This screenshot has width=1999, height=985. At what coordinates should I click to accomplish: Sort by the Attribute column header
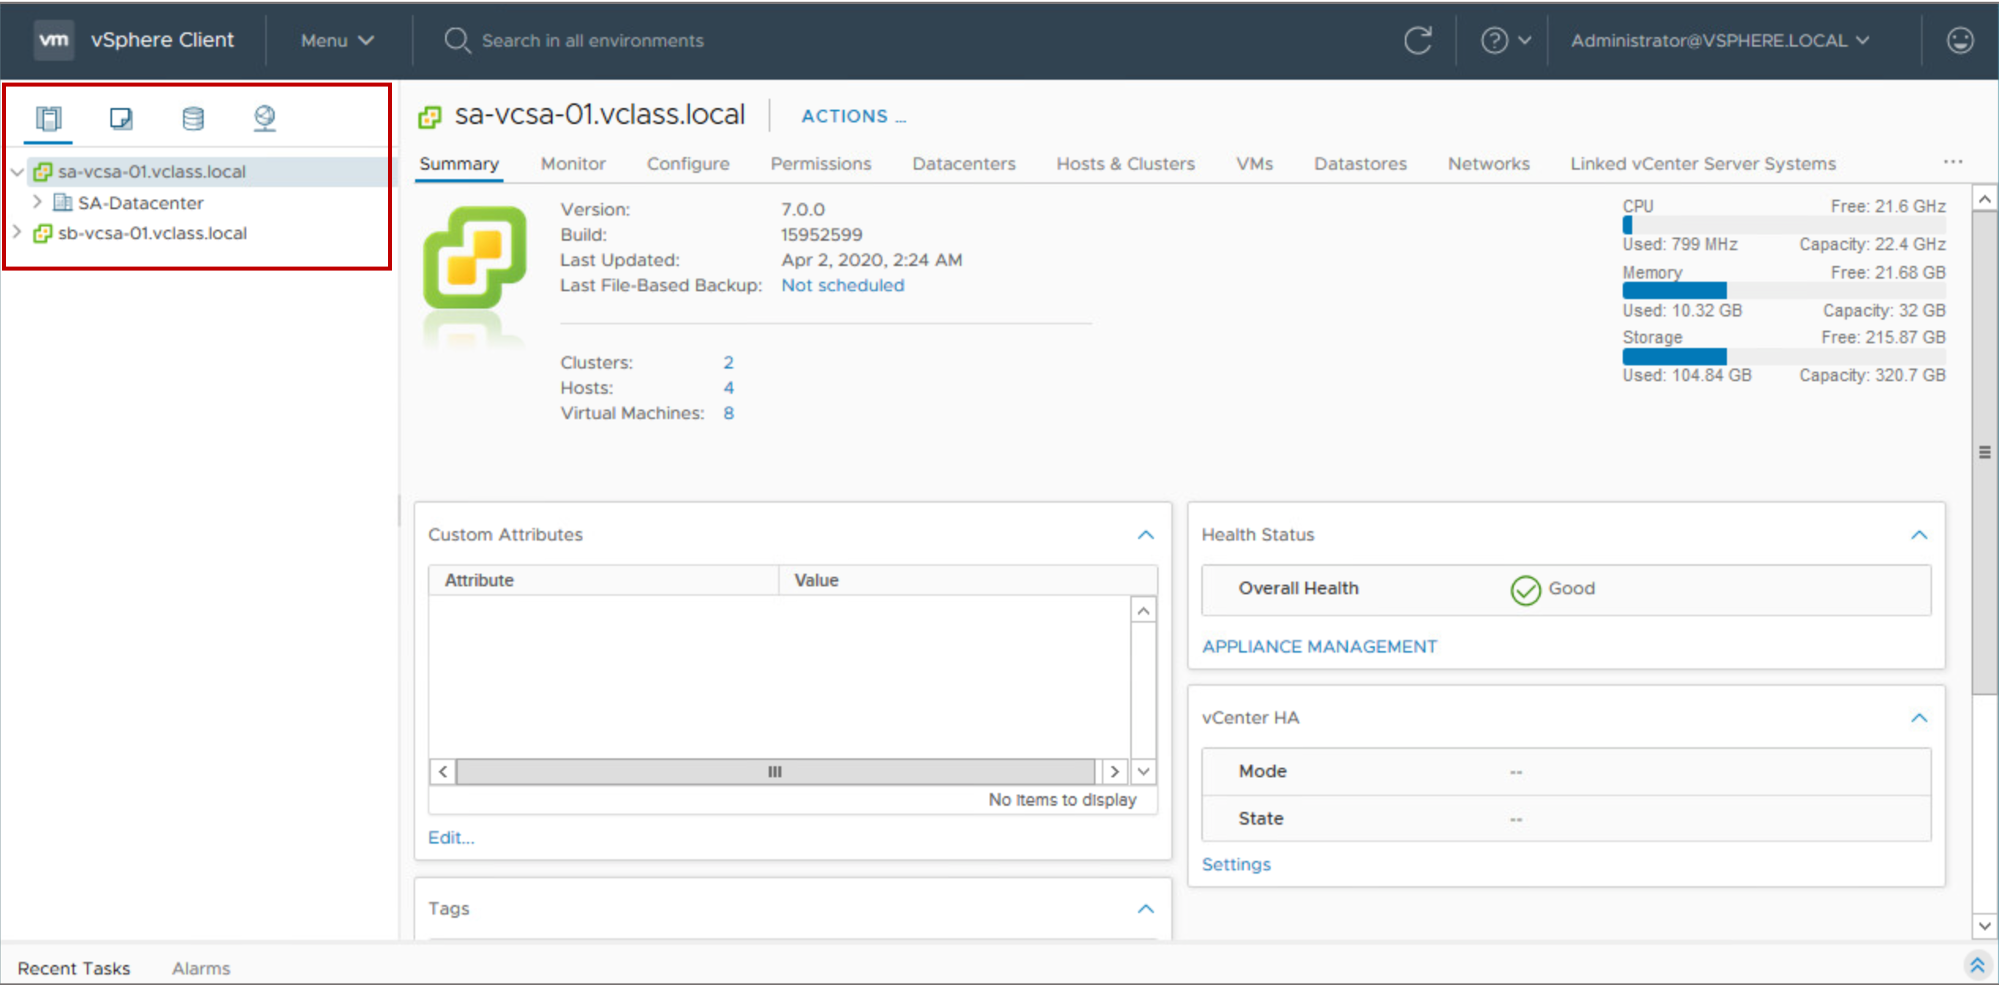[x=604, y=581]
